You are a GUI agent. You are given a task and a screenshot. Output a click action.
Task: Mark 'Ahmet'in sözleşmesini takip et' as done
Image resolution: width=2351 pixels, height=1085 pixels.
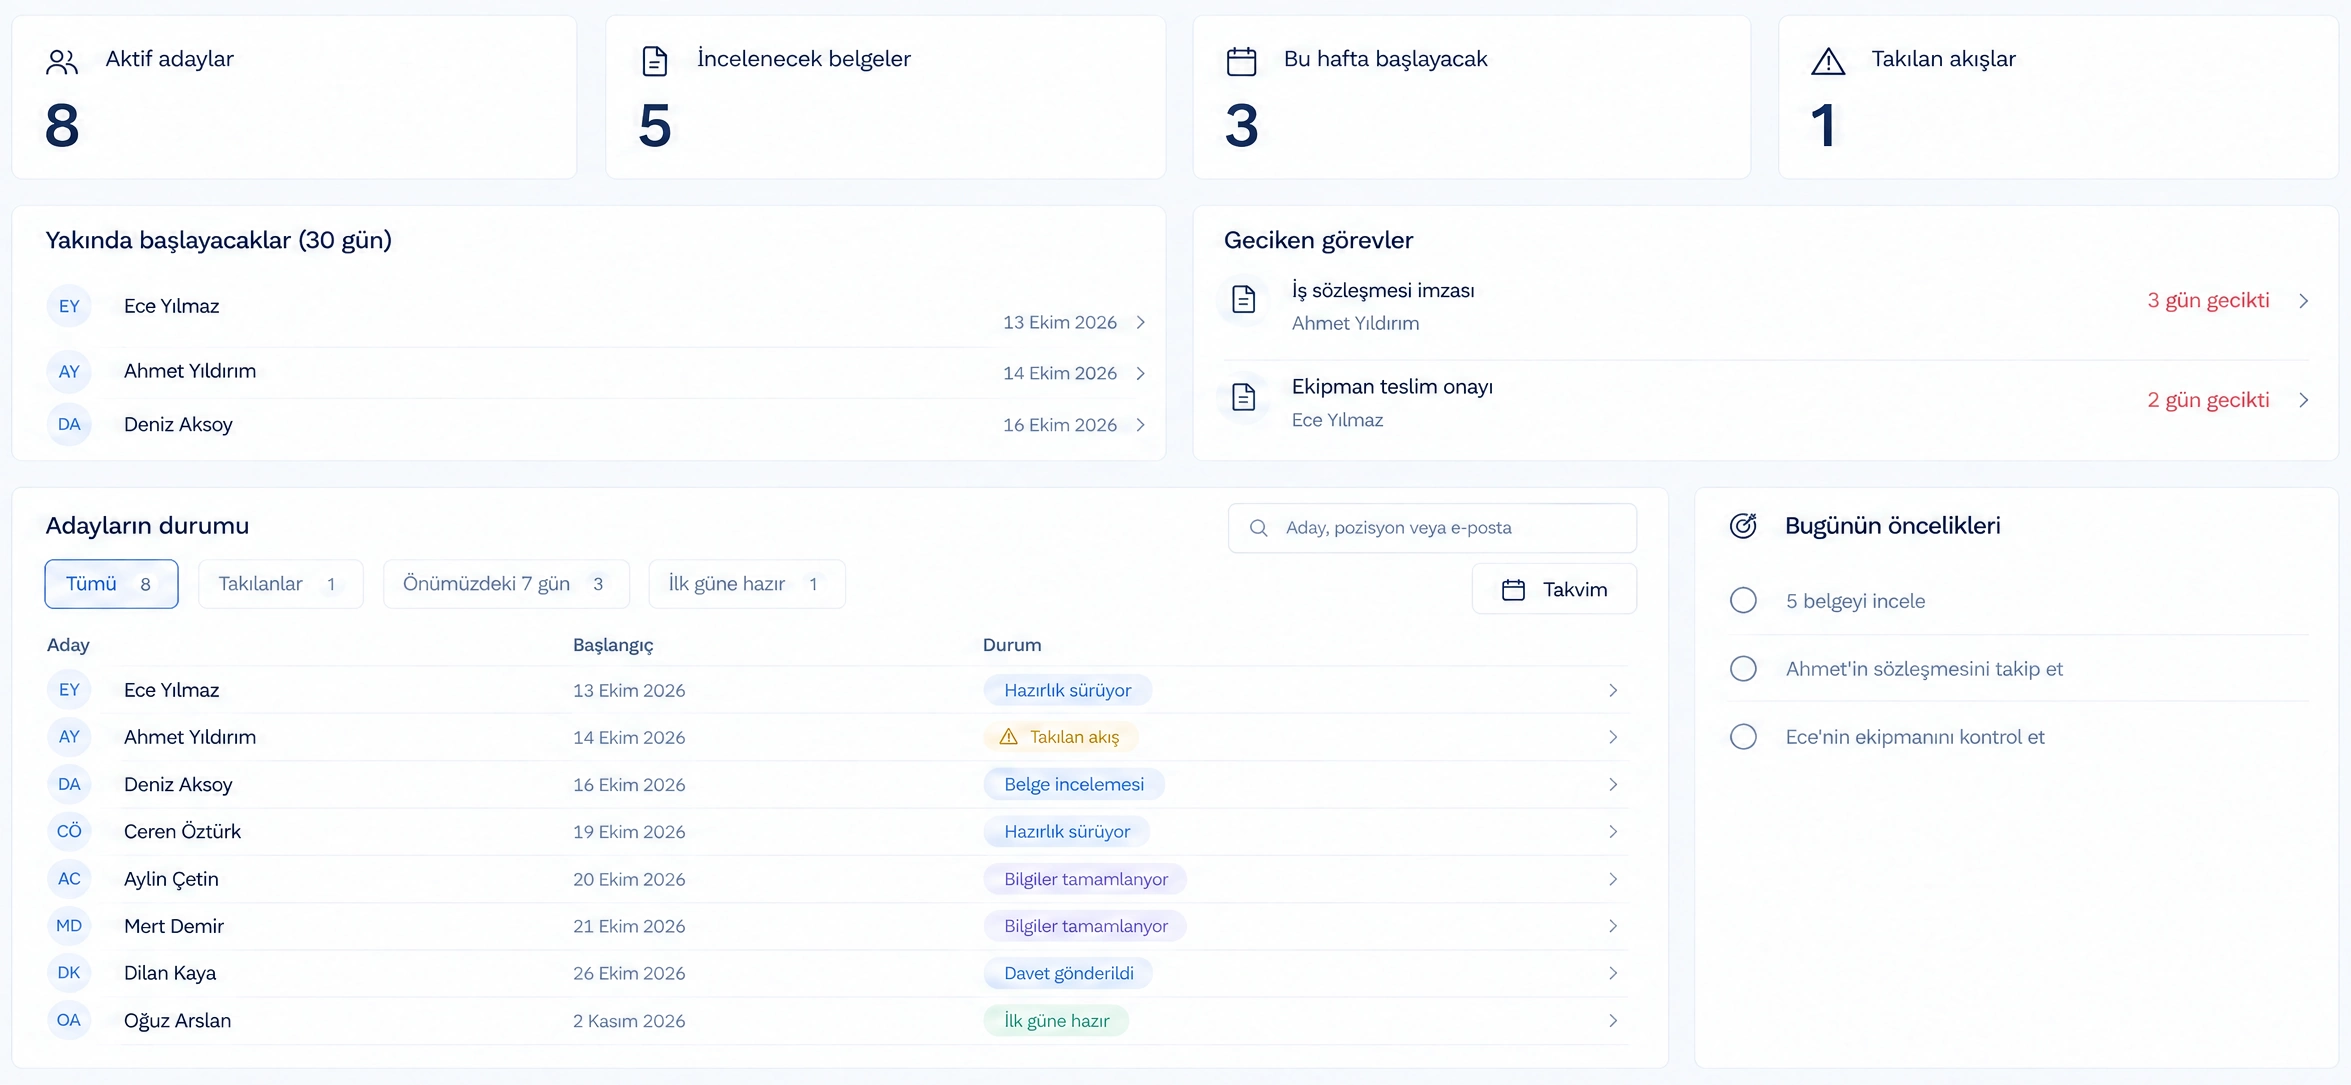tap(1743, 668)
